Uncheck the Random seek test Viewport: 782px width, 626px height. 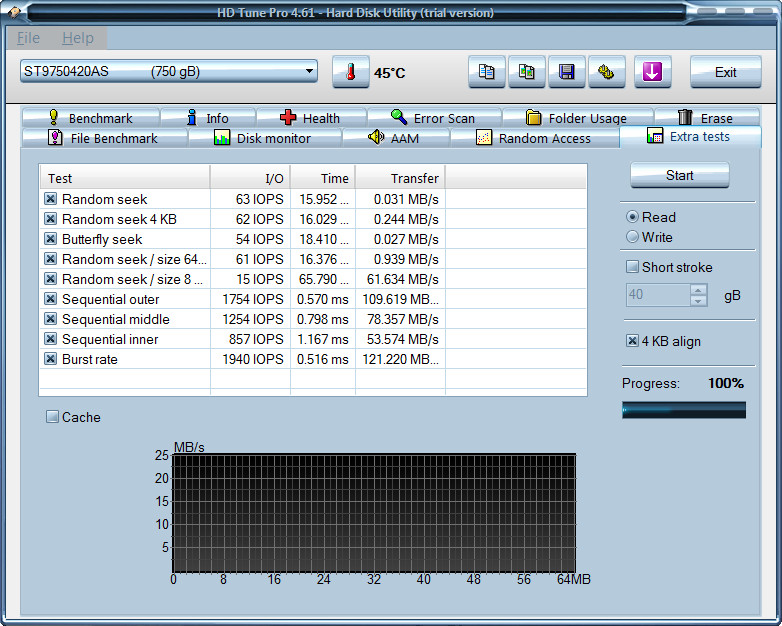(51, 199)
